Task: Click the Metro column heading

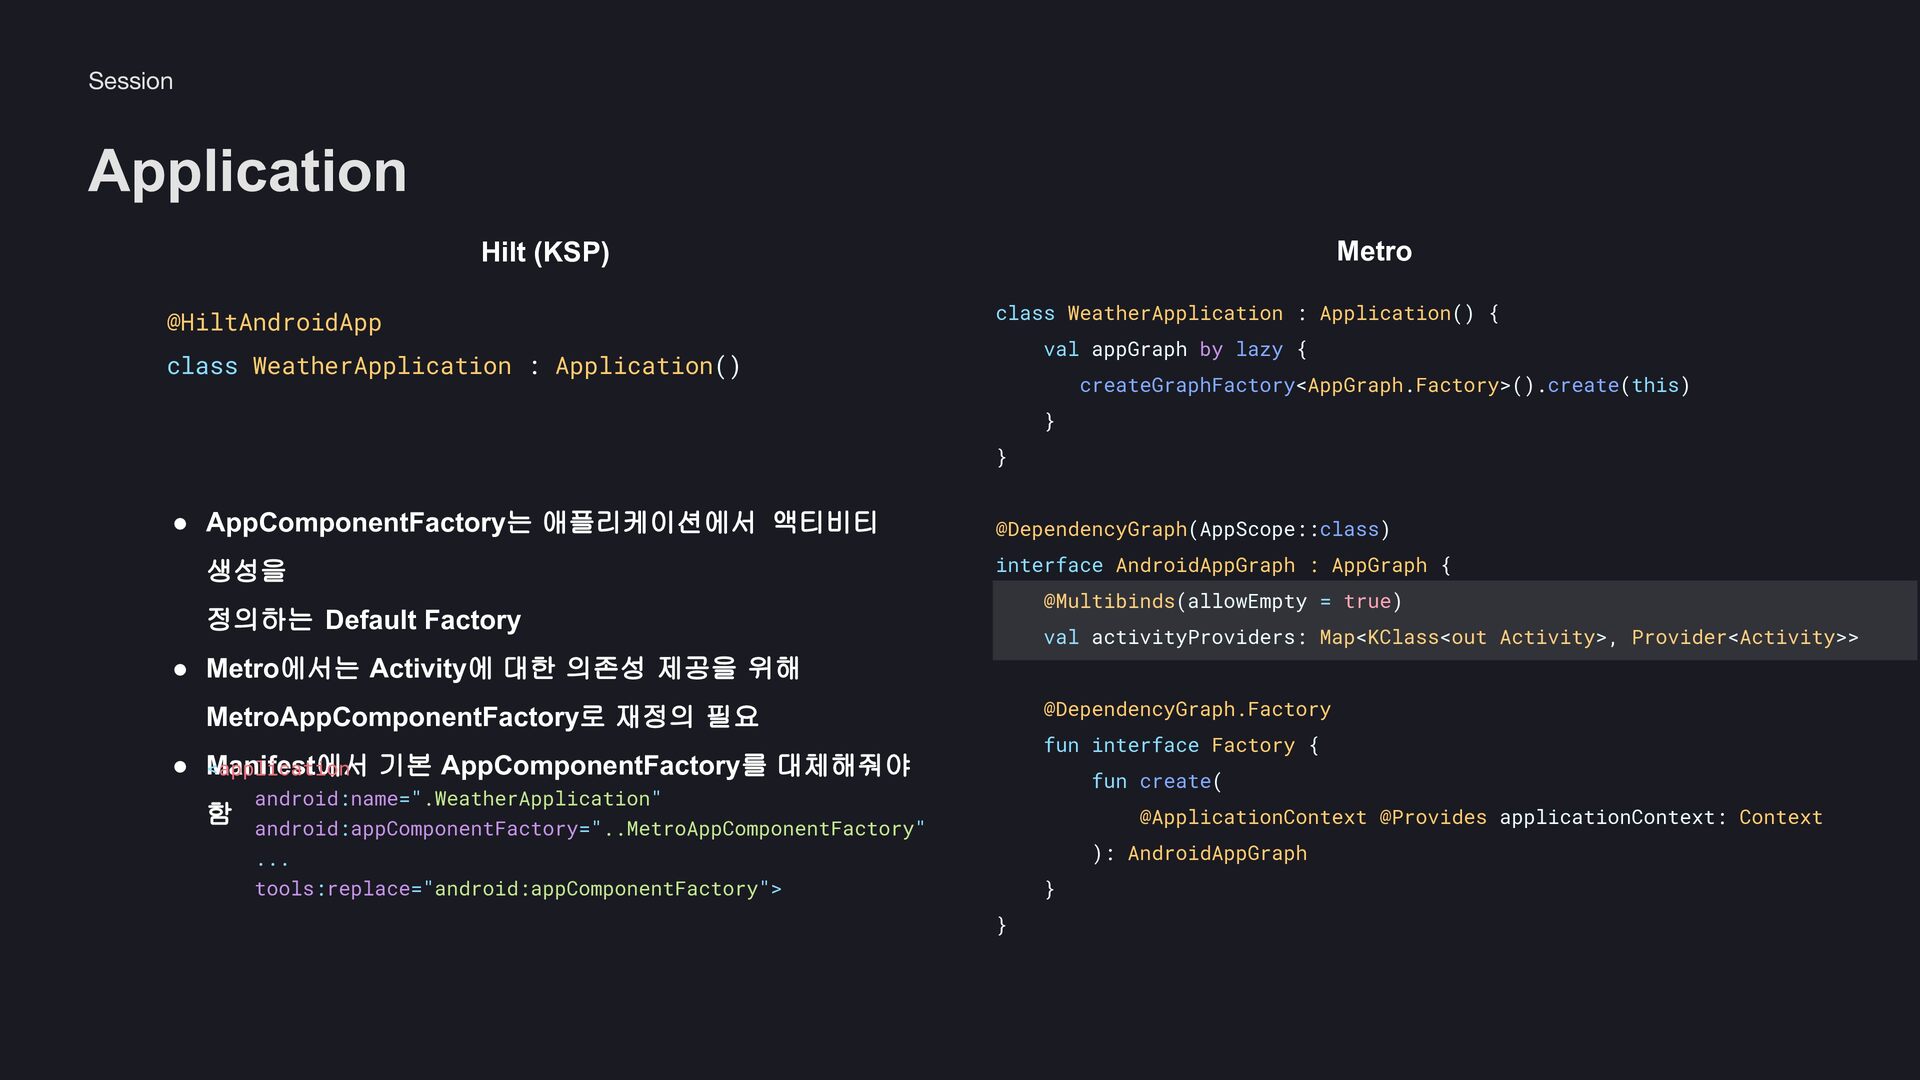Action: pyautogui.click(x=1373, y=252)
